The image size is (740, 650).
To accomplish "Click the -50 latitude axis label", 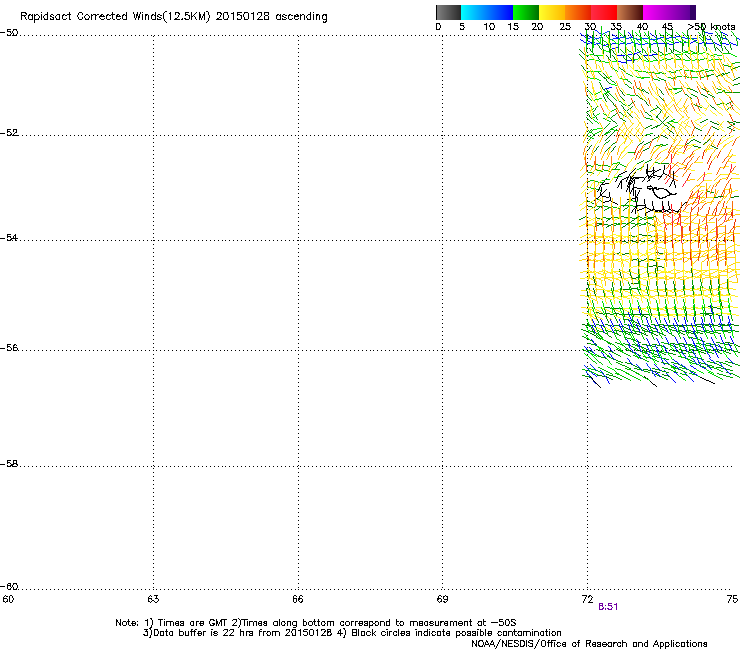I will click(9, 33).
